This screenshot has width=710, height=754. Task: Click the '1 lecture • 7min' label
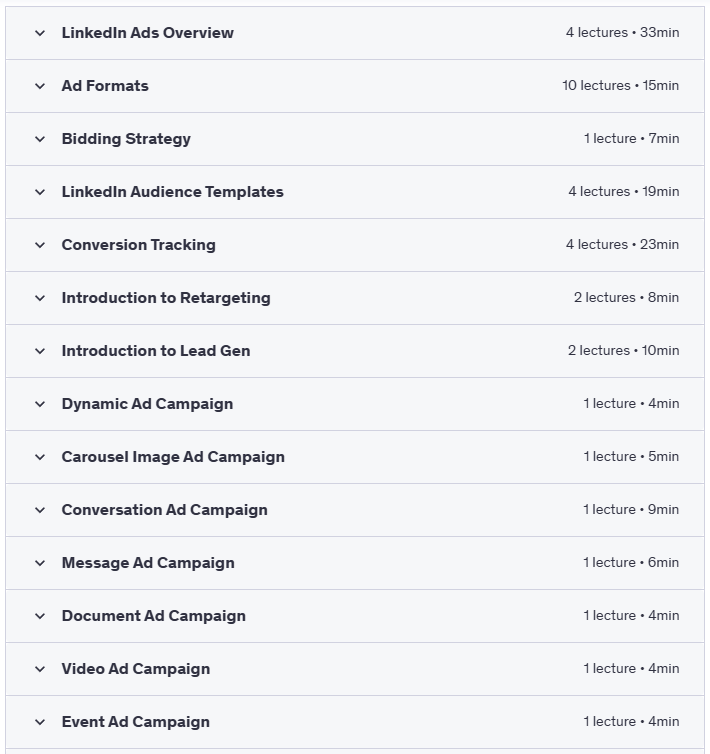(631, 139)
